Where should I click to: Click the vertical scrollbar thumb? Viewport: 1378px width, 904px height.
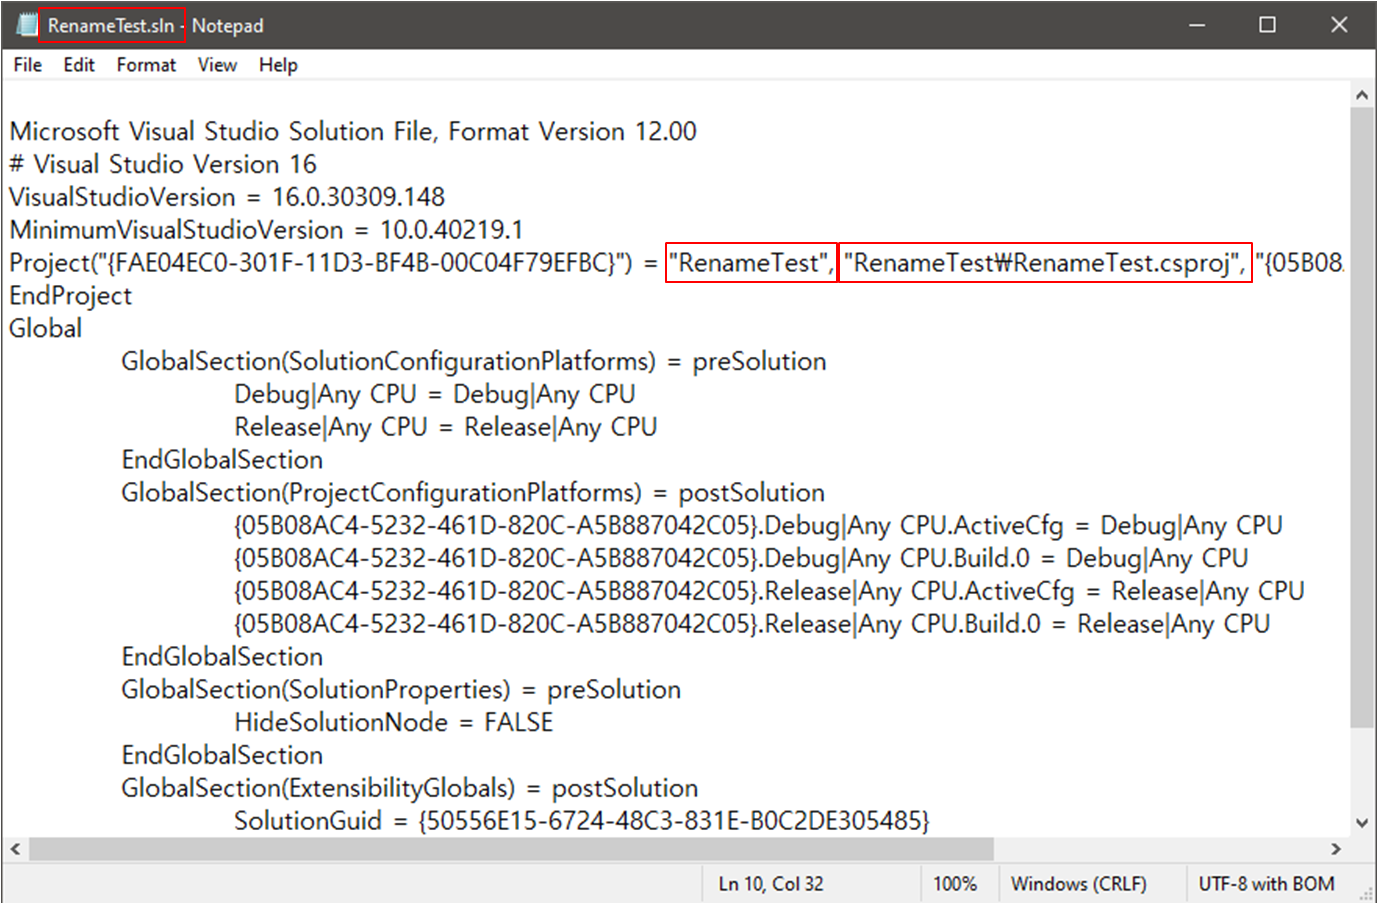[1362, 417]
